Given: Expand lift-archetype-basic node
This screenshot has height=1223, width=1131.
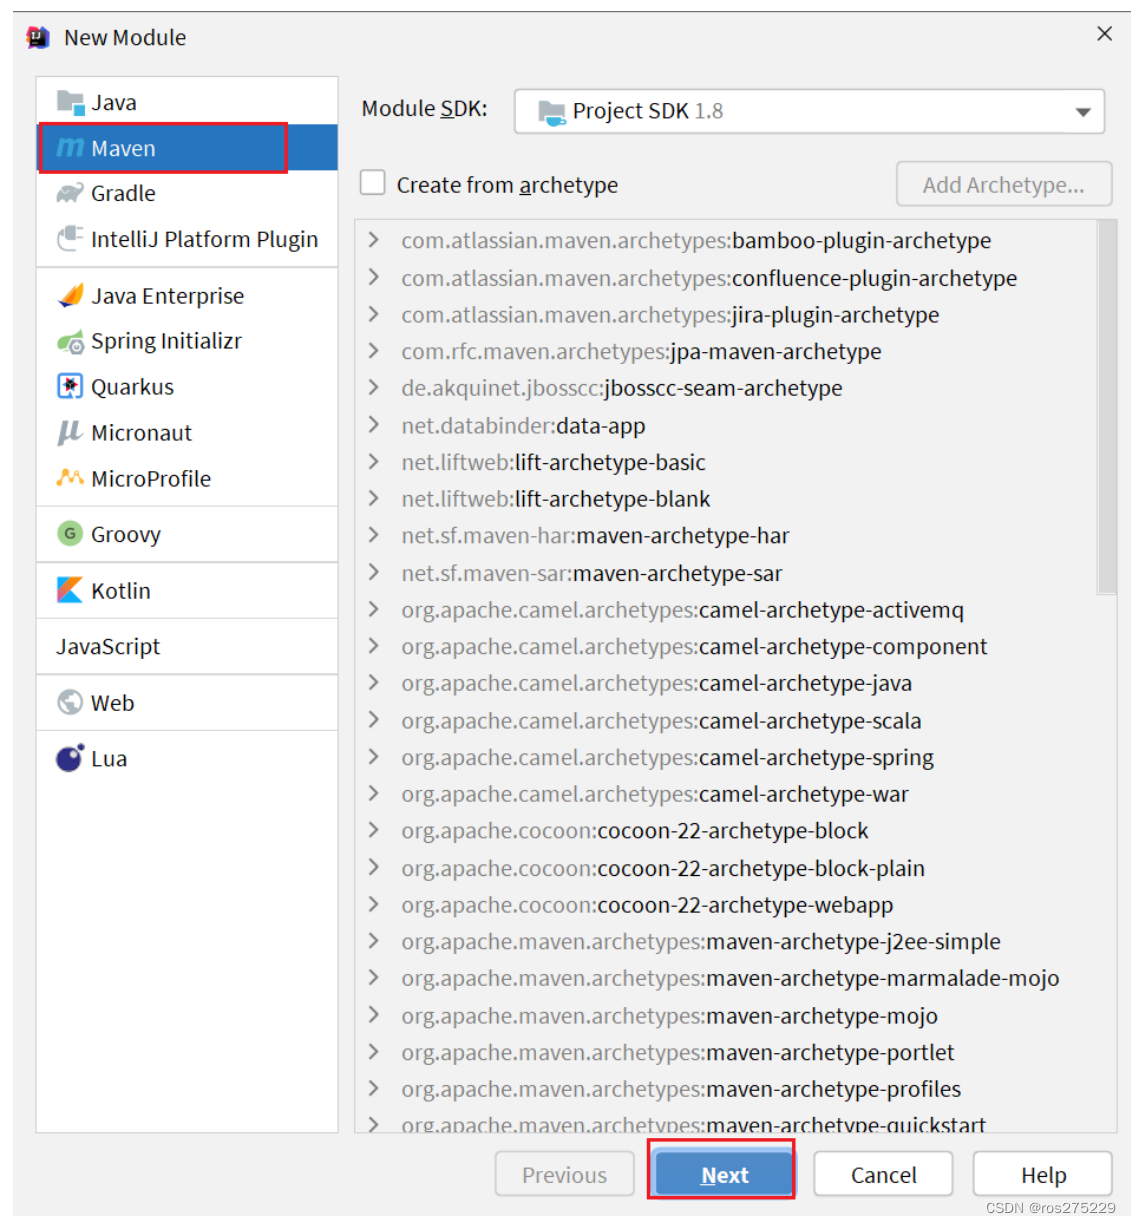Looking at the screenshot, I should point(374,462).
